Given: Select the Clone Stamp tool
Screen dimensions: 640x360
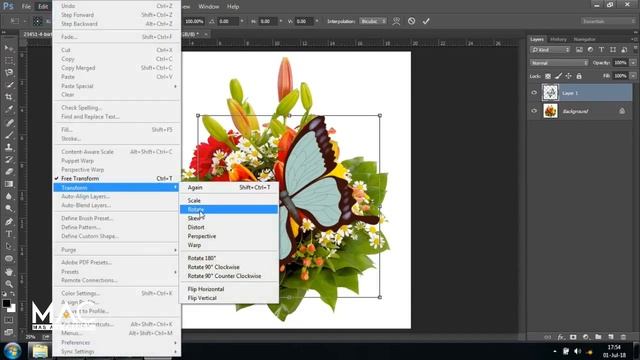Looking at the screenshot, I should coord(9,147).
